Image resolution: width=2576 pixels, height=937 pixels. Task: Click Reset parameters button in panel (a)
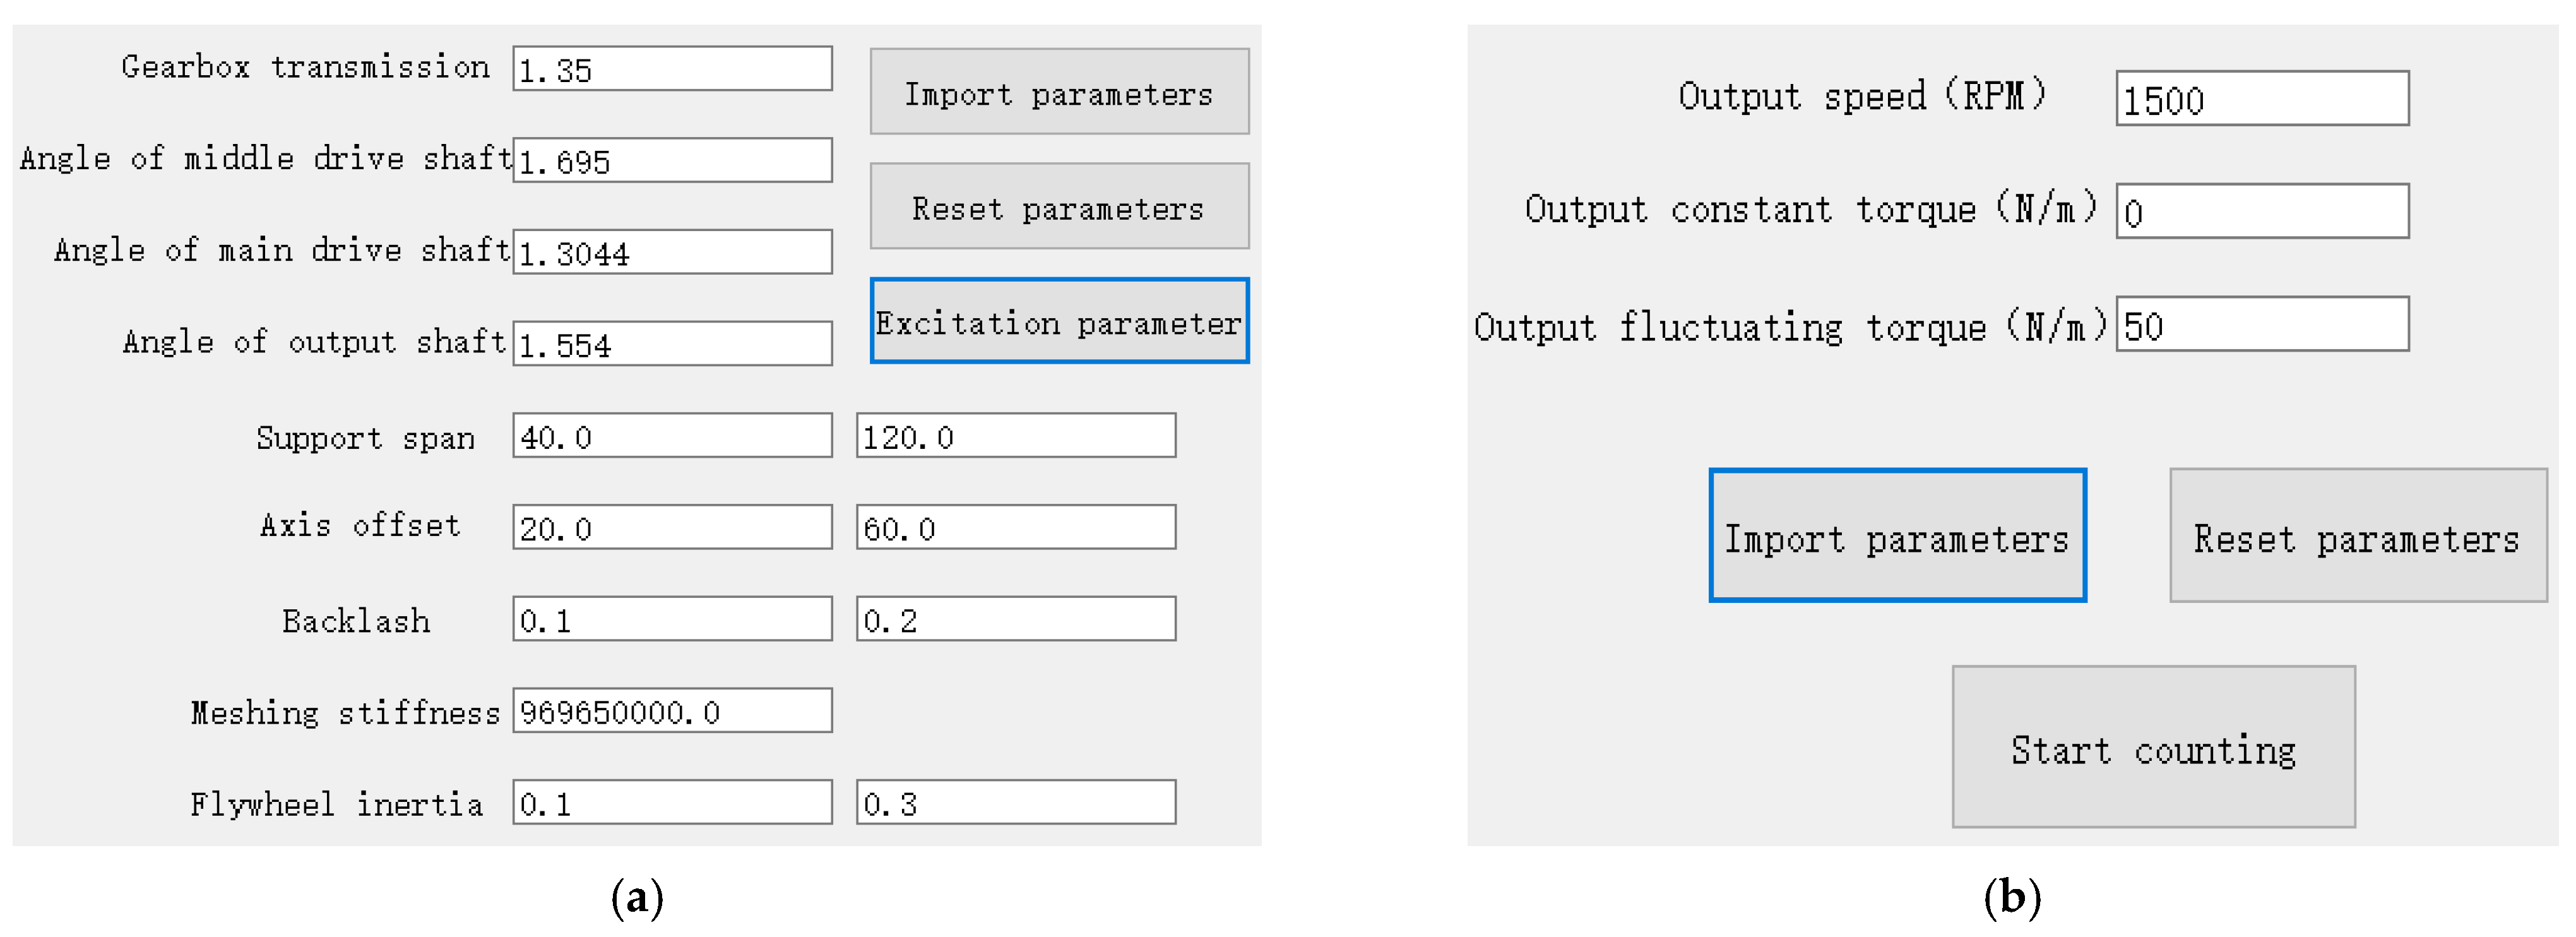tap(1058, 207)
